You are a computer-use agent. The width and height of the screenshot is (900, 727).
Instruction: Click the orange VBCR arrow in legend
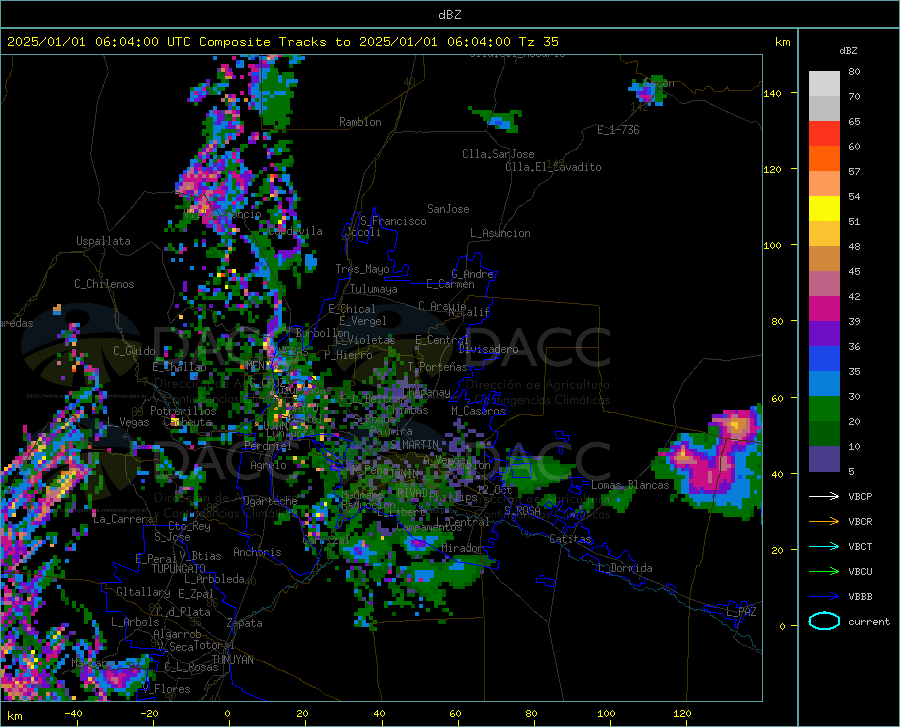(x=824, y=522)
